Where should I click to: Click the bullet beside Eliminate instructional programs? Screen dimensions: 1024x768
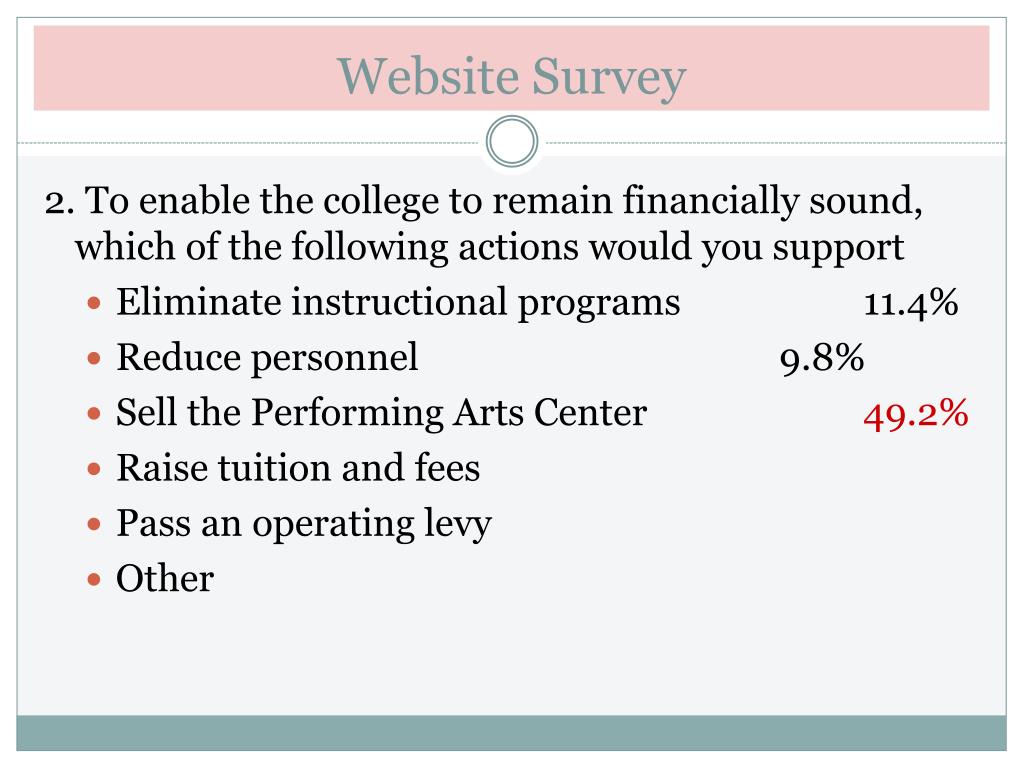94,303
